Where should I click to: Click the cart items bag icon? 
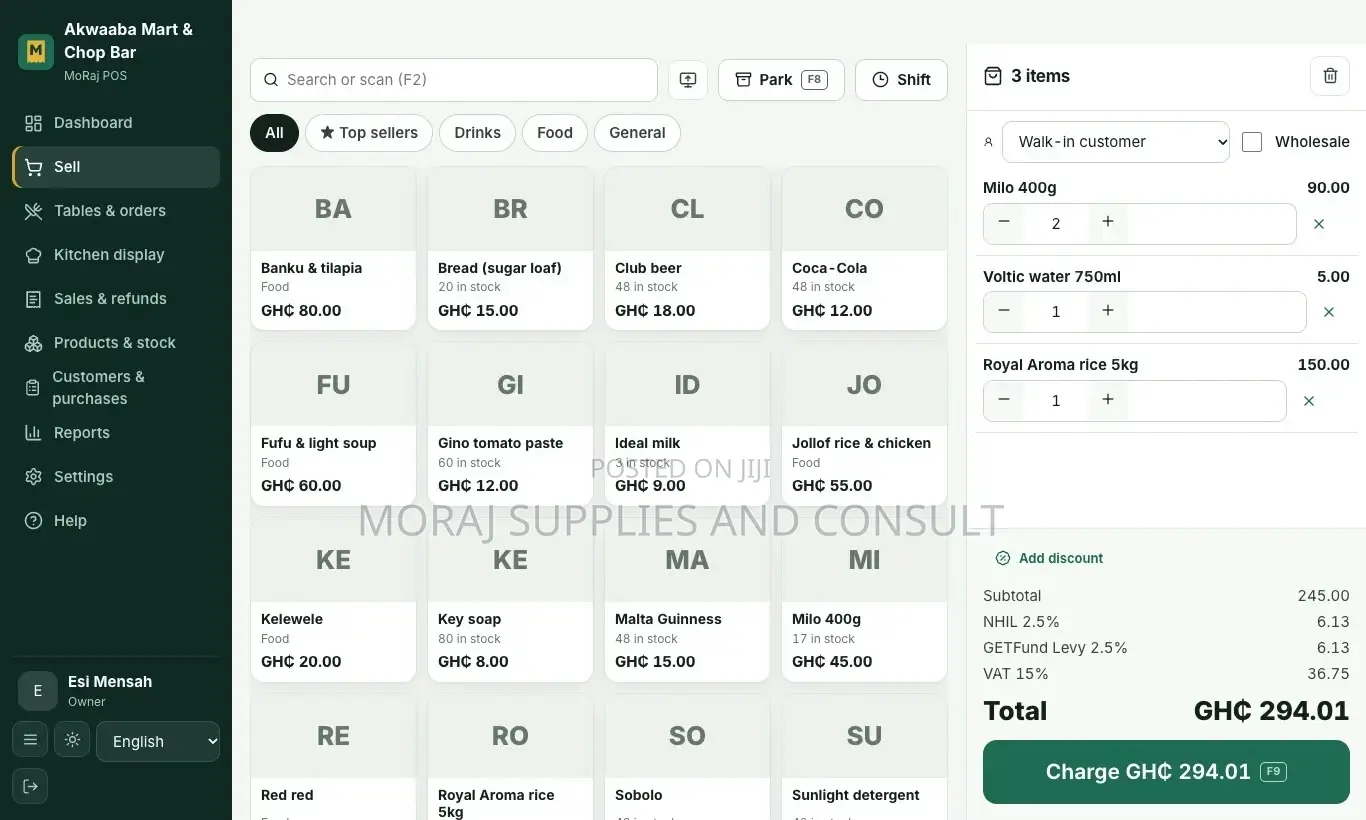(x=993, y=76)
